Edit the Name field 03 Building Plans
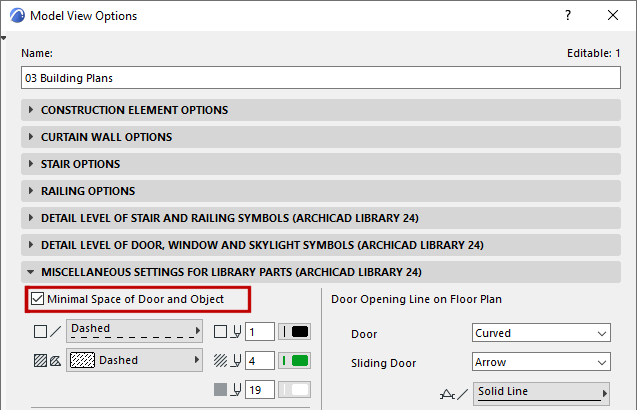 [321, 78]
